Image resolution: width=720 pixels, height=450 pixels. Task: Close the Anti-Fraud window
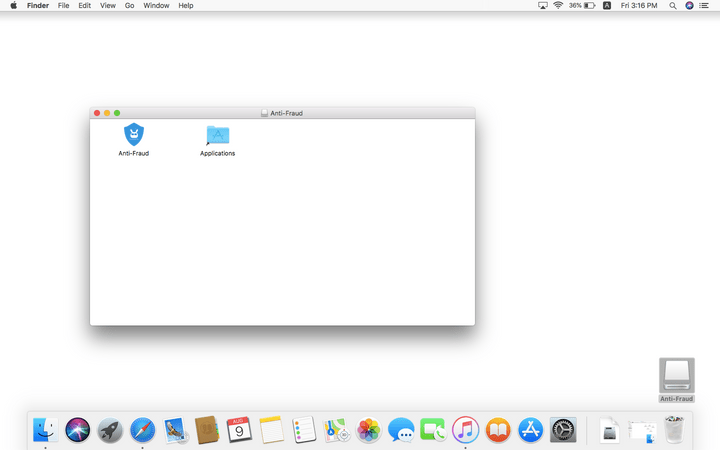click(x=97, y=113)
